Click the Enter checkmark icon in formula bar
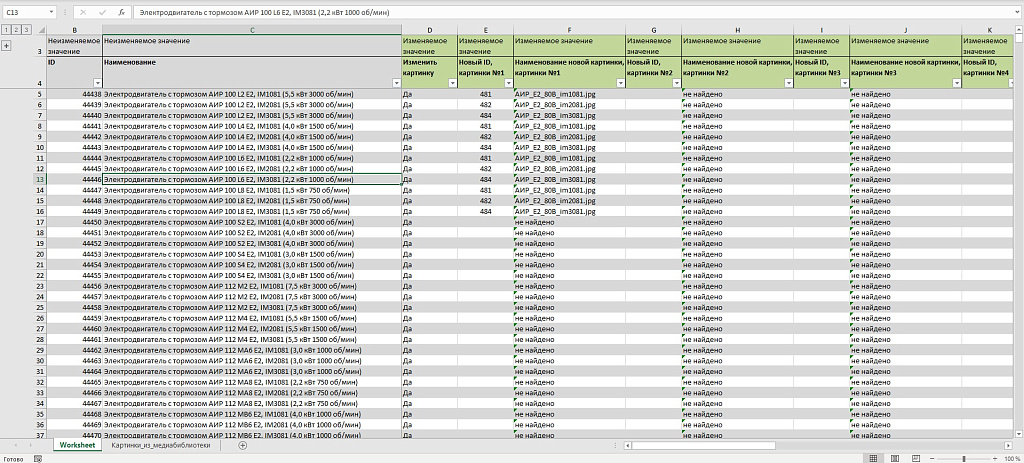Viewport: 1024px width, 463px height. tap(102, 12)
